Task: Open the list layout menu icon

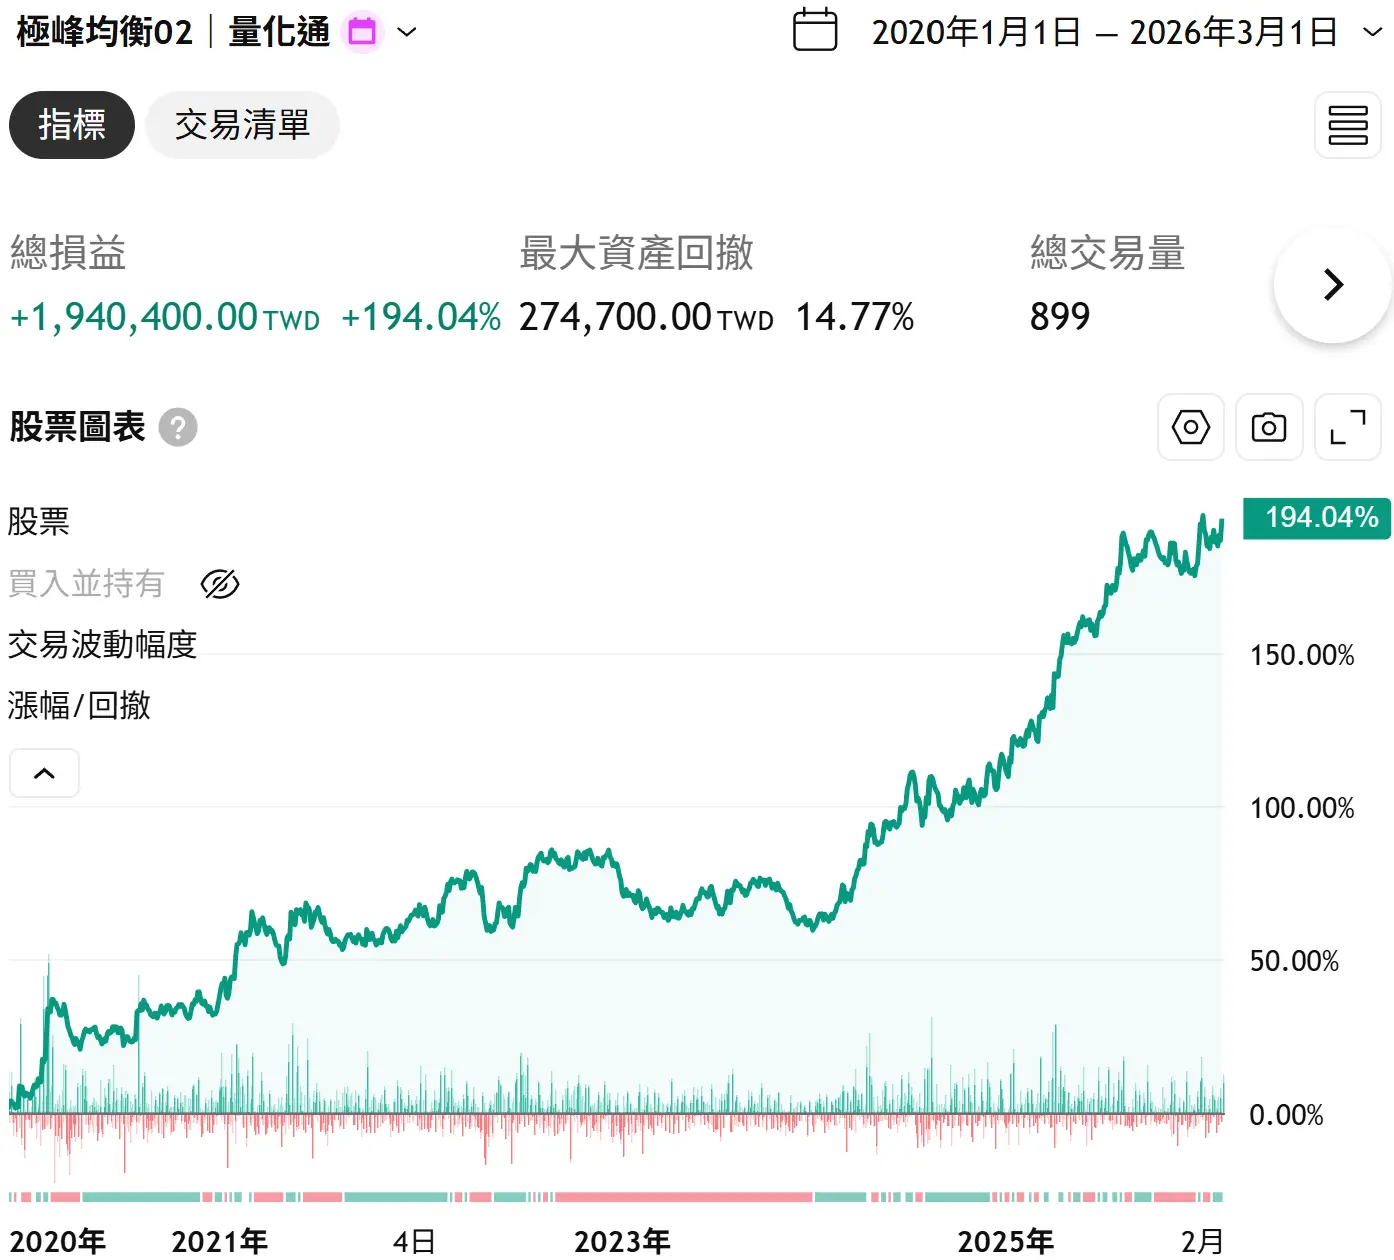Action: click(1347, 125)
